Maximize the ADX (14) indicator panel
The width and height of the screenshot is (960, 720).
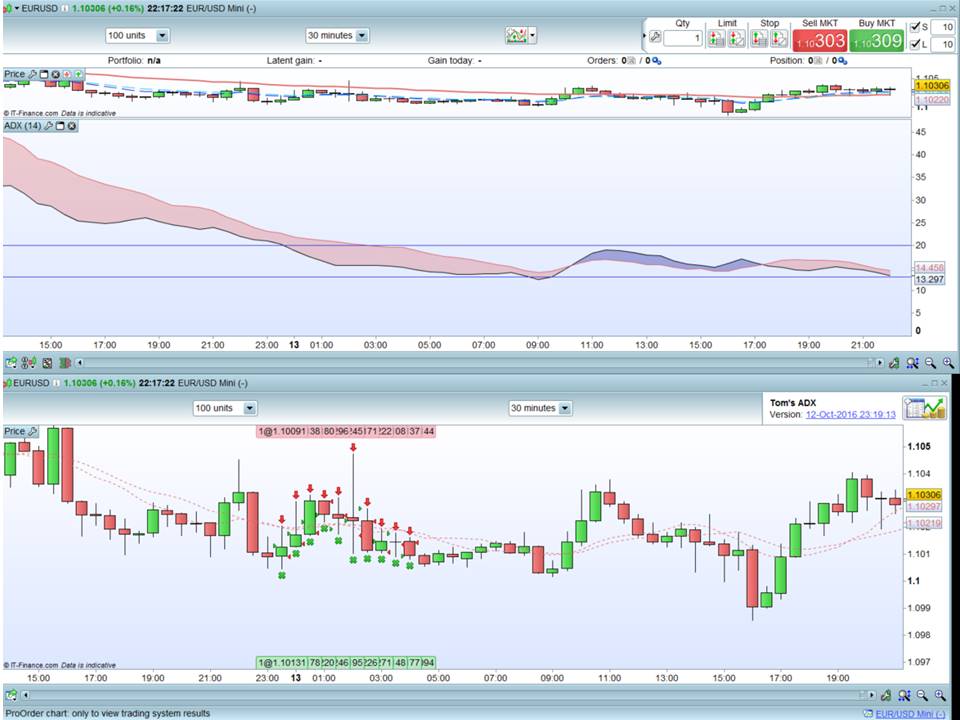point(60,126)
